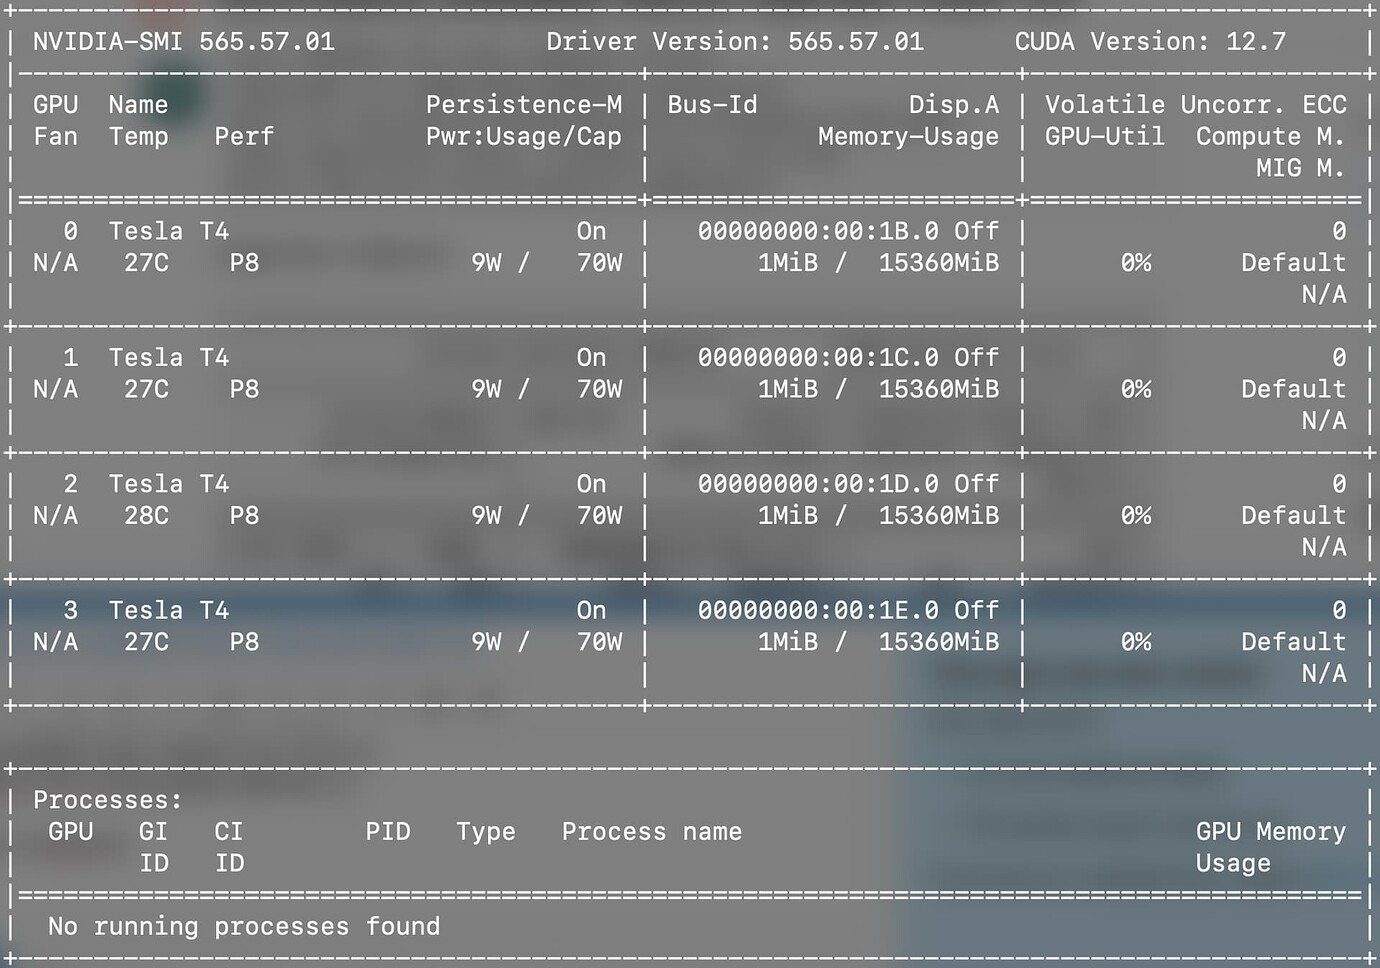Click the Bus-Id column header
This screenshot has height=968, width=1380.
(x=712, y=105)
